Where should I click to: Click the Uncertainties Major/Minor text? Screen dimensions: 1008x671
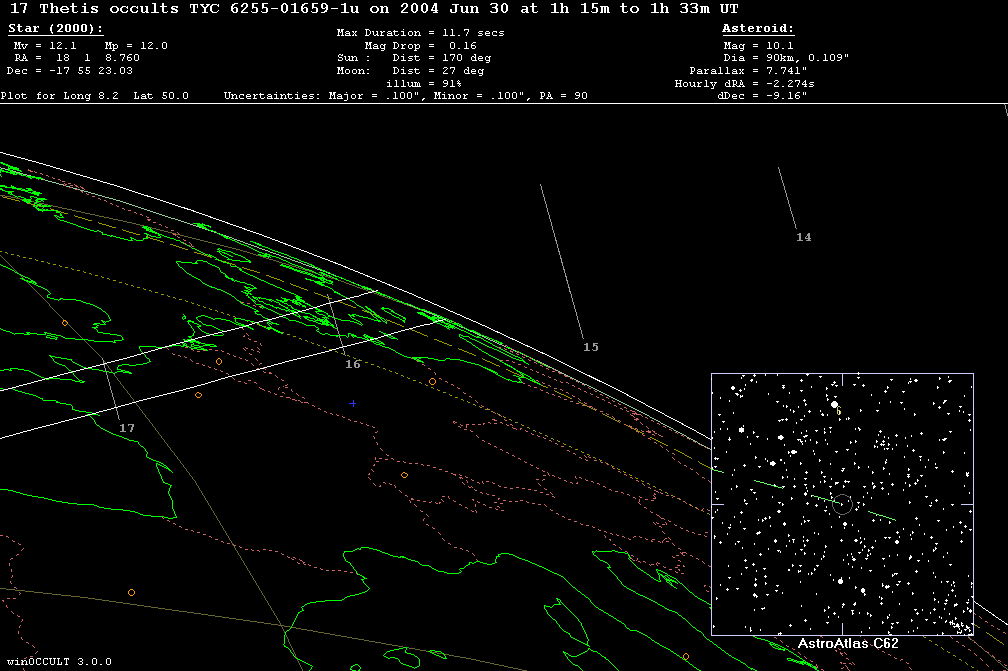(x=405, y=96)
